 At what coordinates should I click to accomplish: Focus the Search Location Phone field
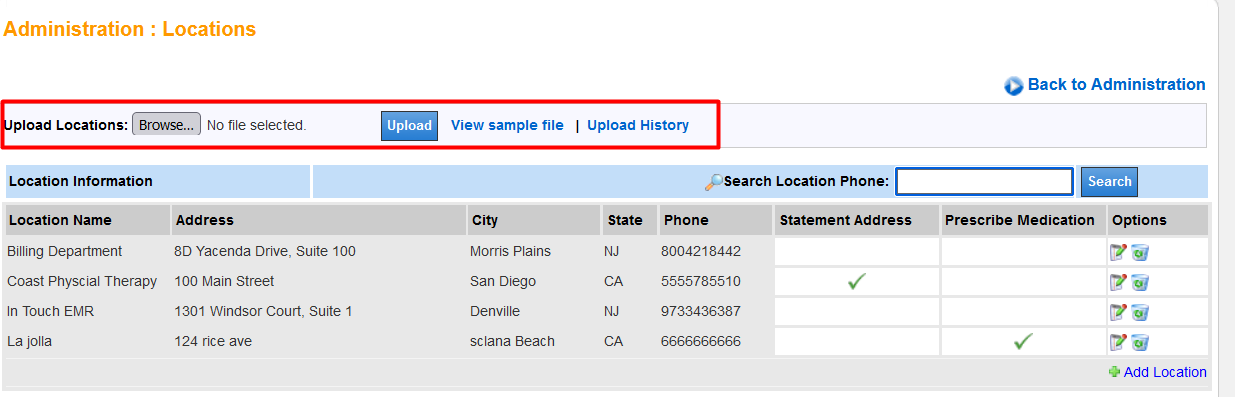pyautogui.click(x=984, y=181)
